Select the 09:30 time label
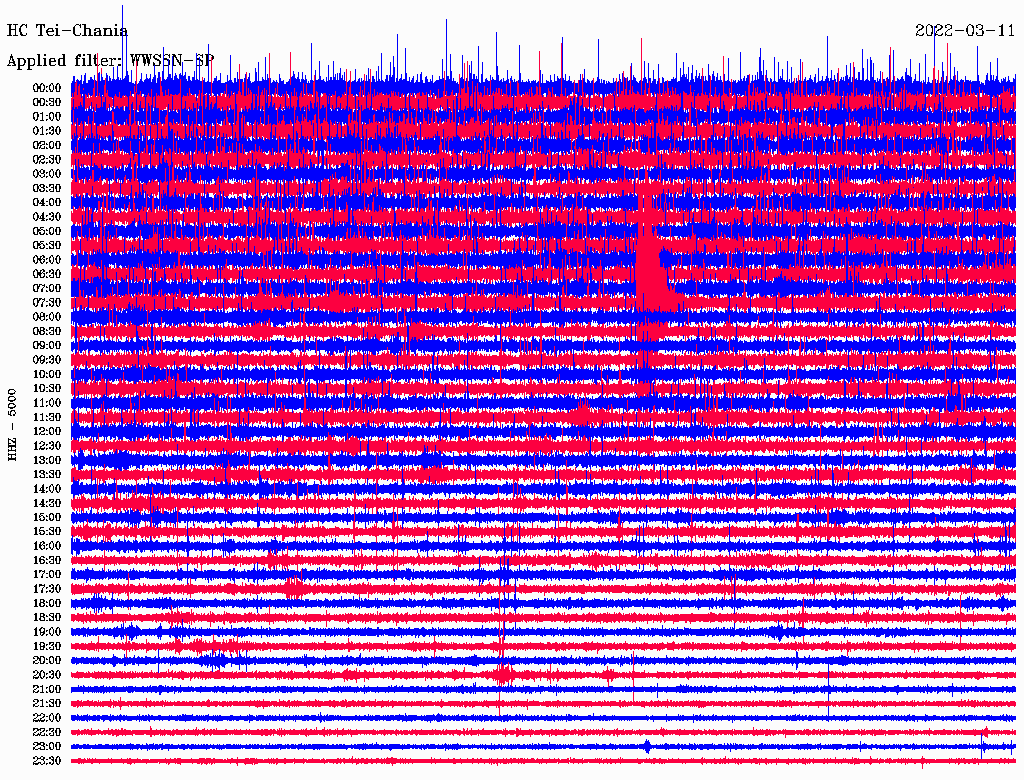 point(47,360)
